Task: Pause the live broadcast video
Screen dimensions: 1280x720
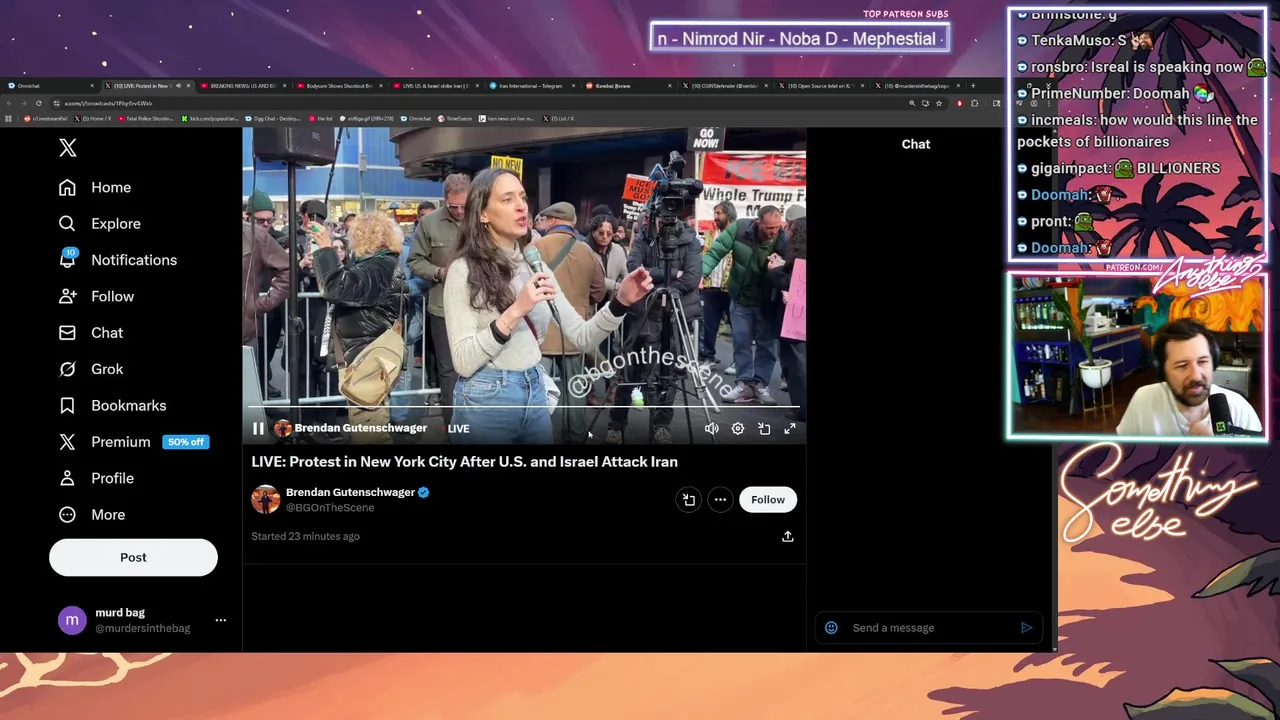Action: point(258,428)
